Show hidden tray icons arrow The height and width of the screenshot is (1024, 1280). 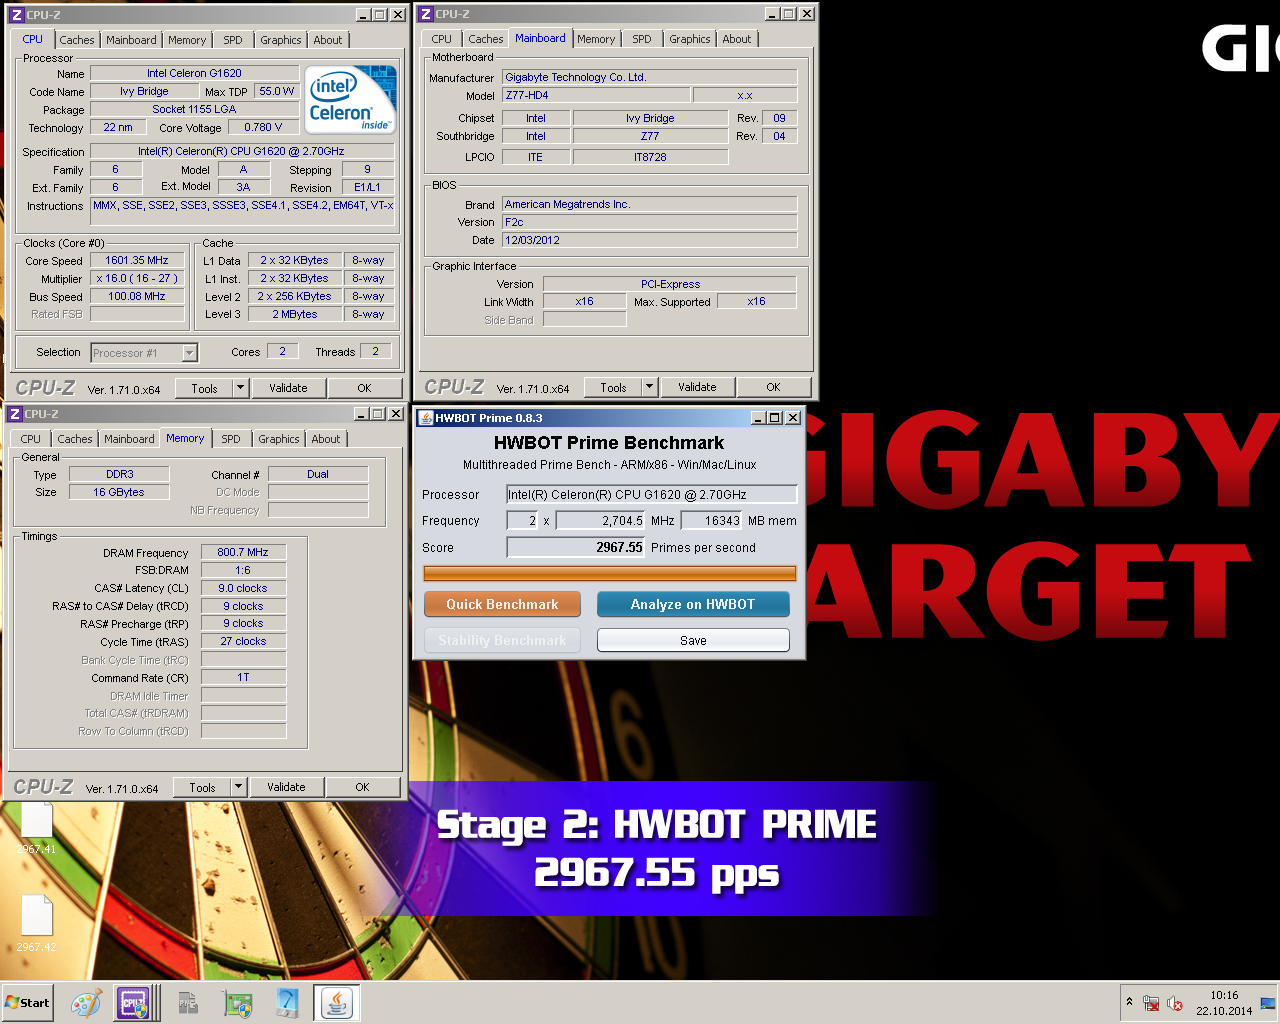point(1129,1002)
